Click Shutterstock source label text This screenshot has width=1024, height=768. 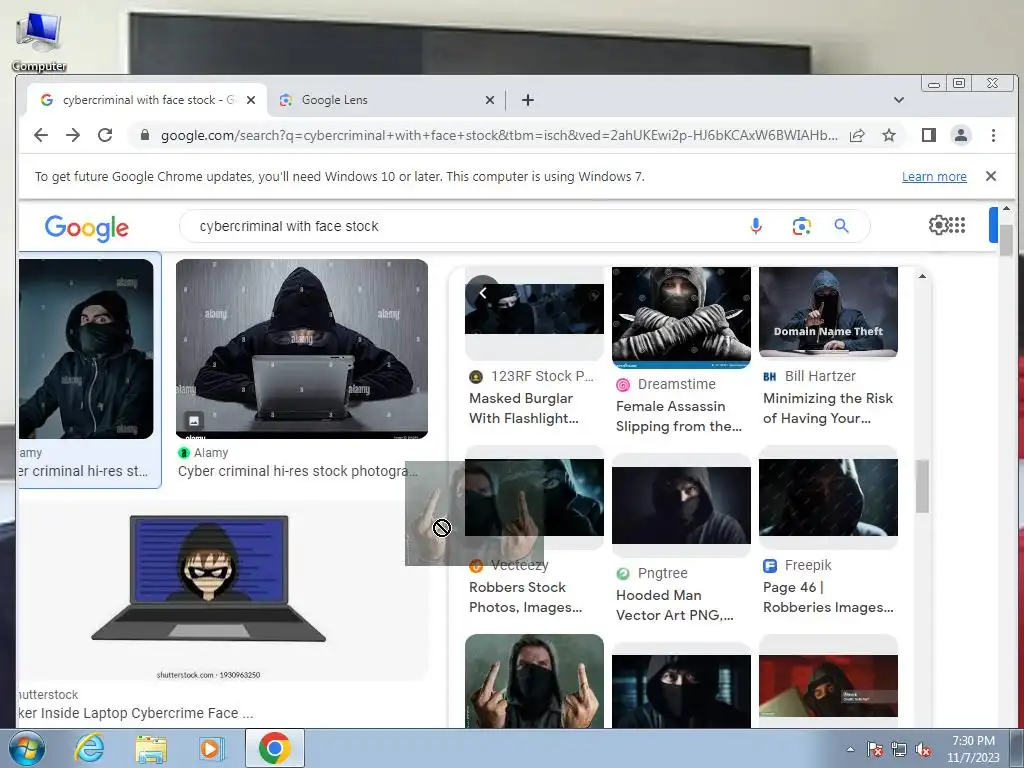pos(48,694)
